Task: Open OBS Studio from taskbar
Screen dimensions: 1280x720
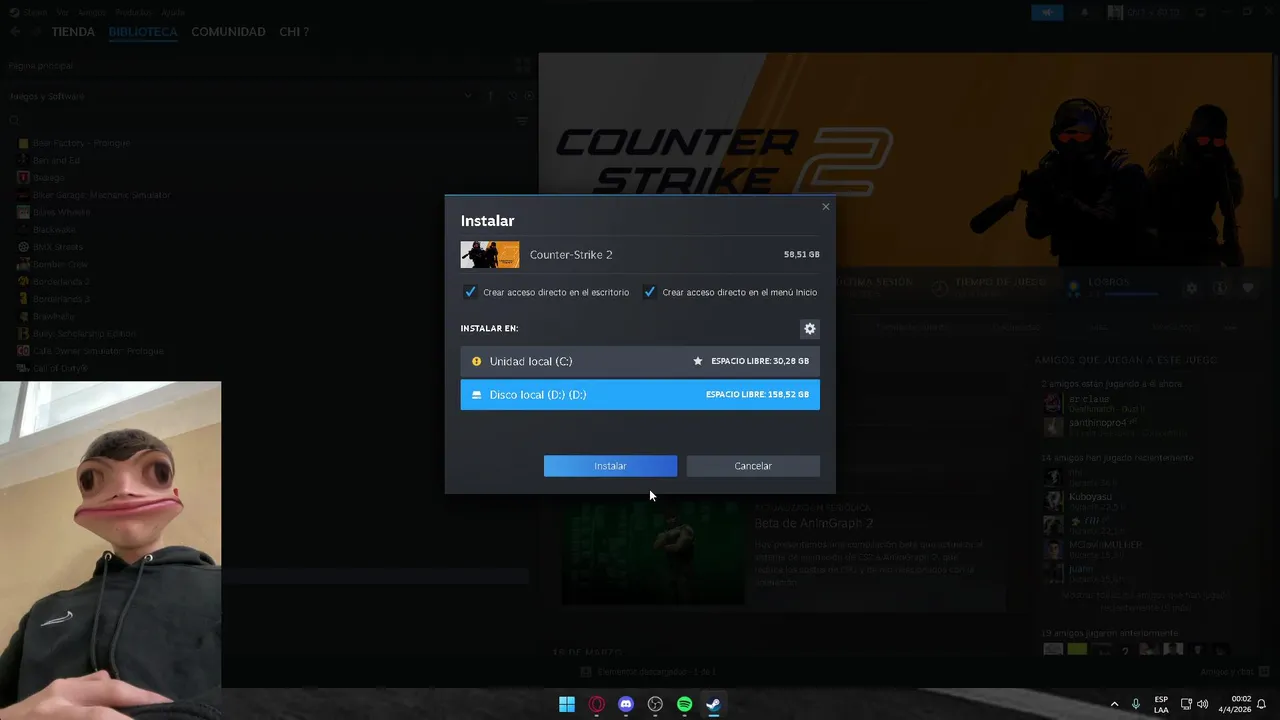Action: point(655,704)
